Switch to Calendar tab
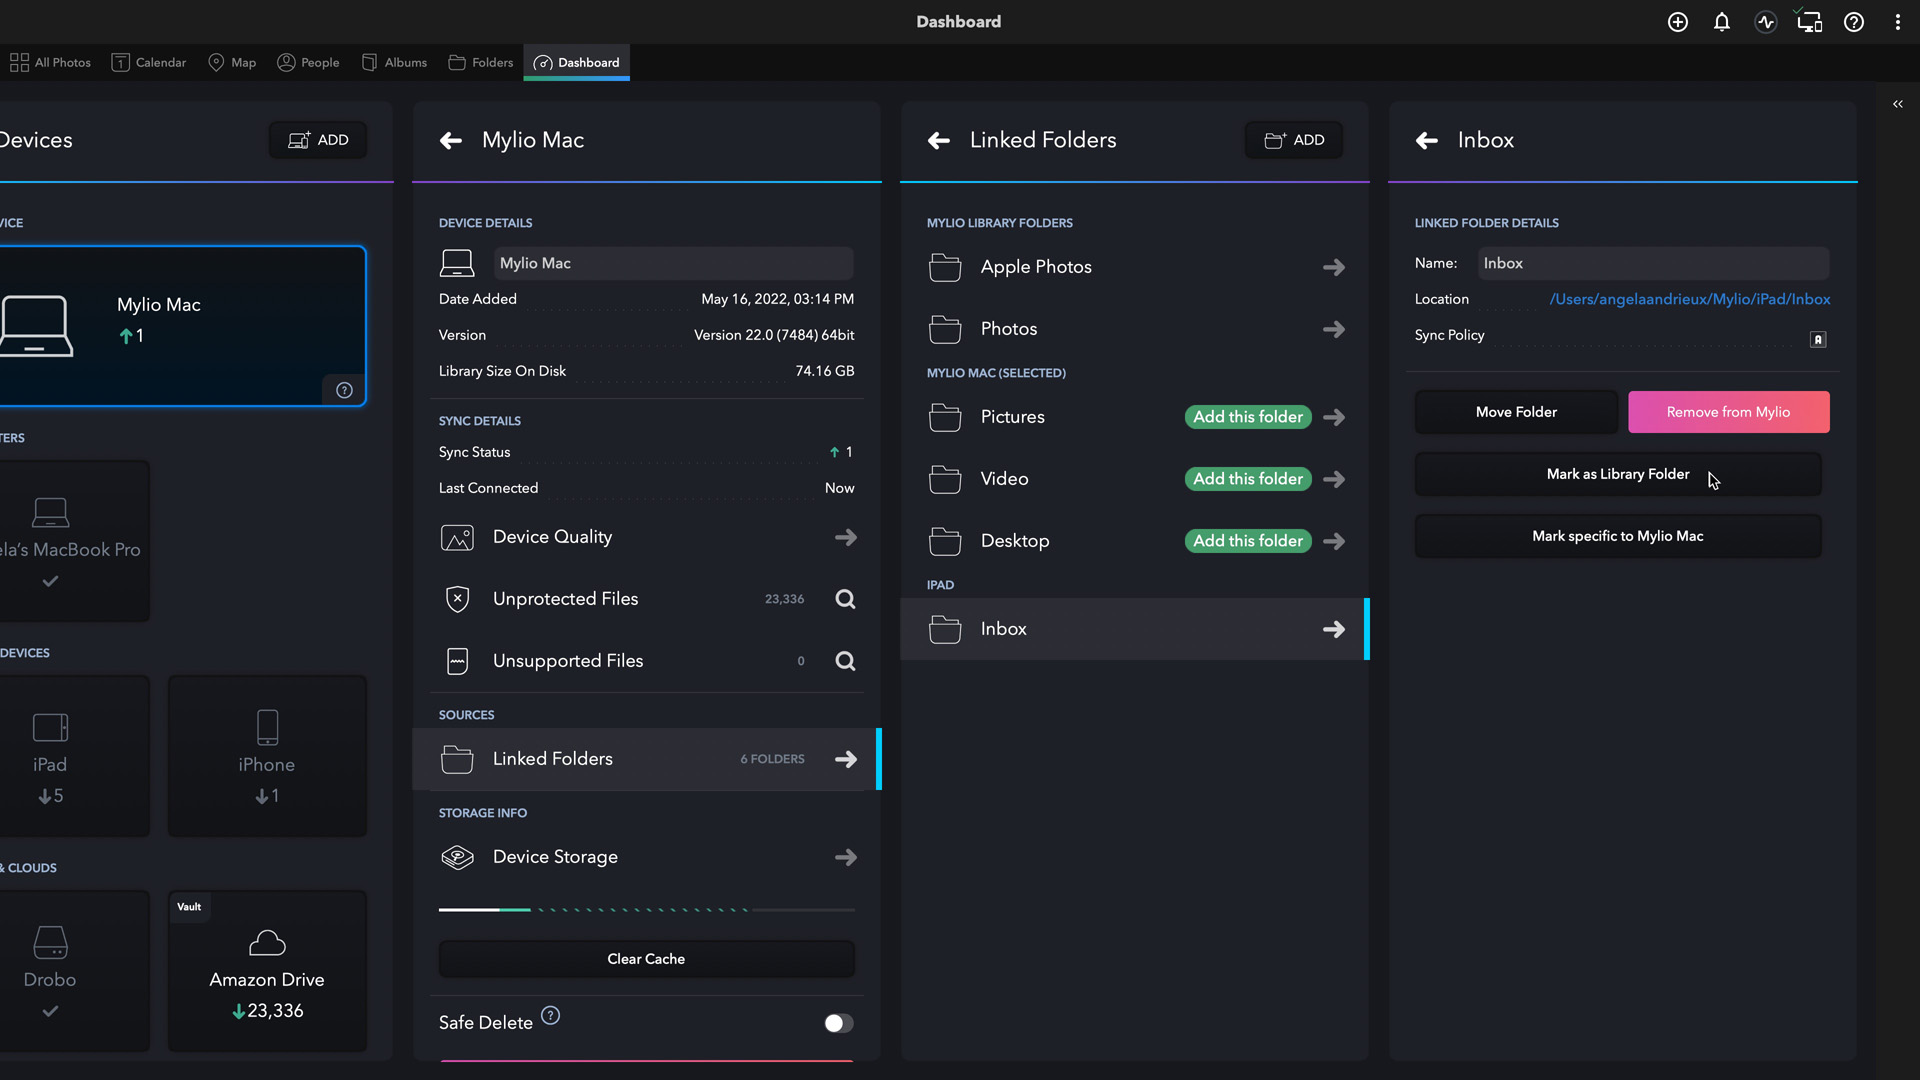The image size is (1920, 1080). click(149, 62)
